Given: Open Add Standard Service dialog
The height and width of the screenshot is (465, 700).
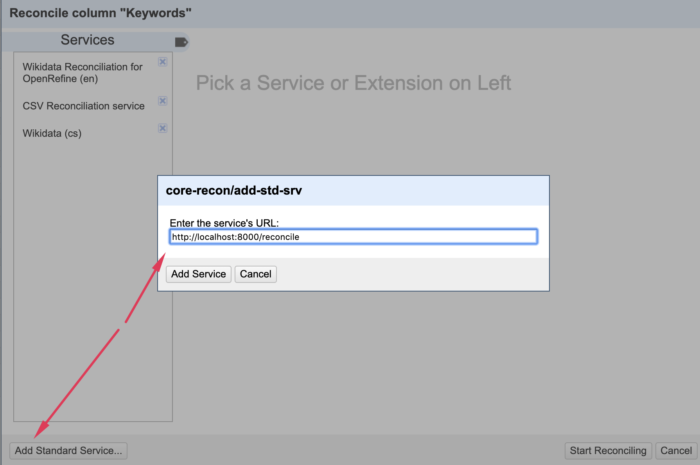Looking at the screenshot, I should [x=68, y=451].
